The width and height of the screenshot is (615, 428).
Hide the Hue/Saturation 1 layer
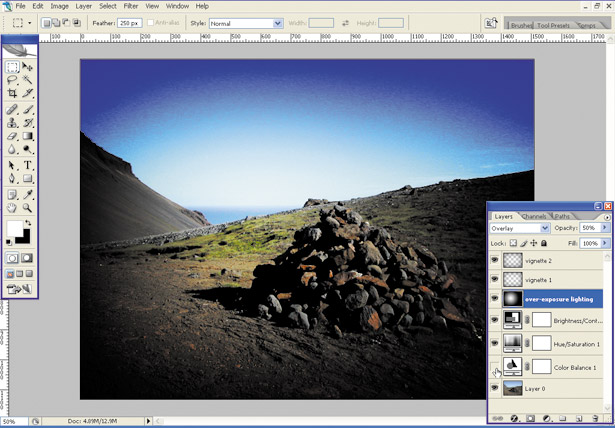coord(495,343)
